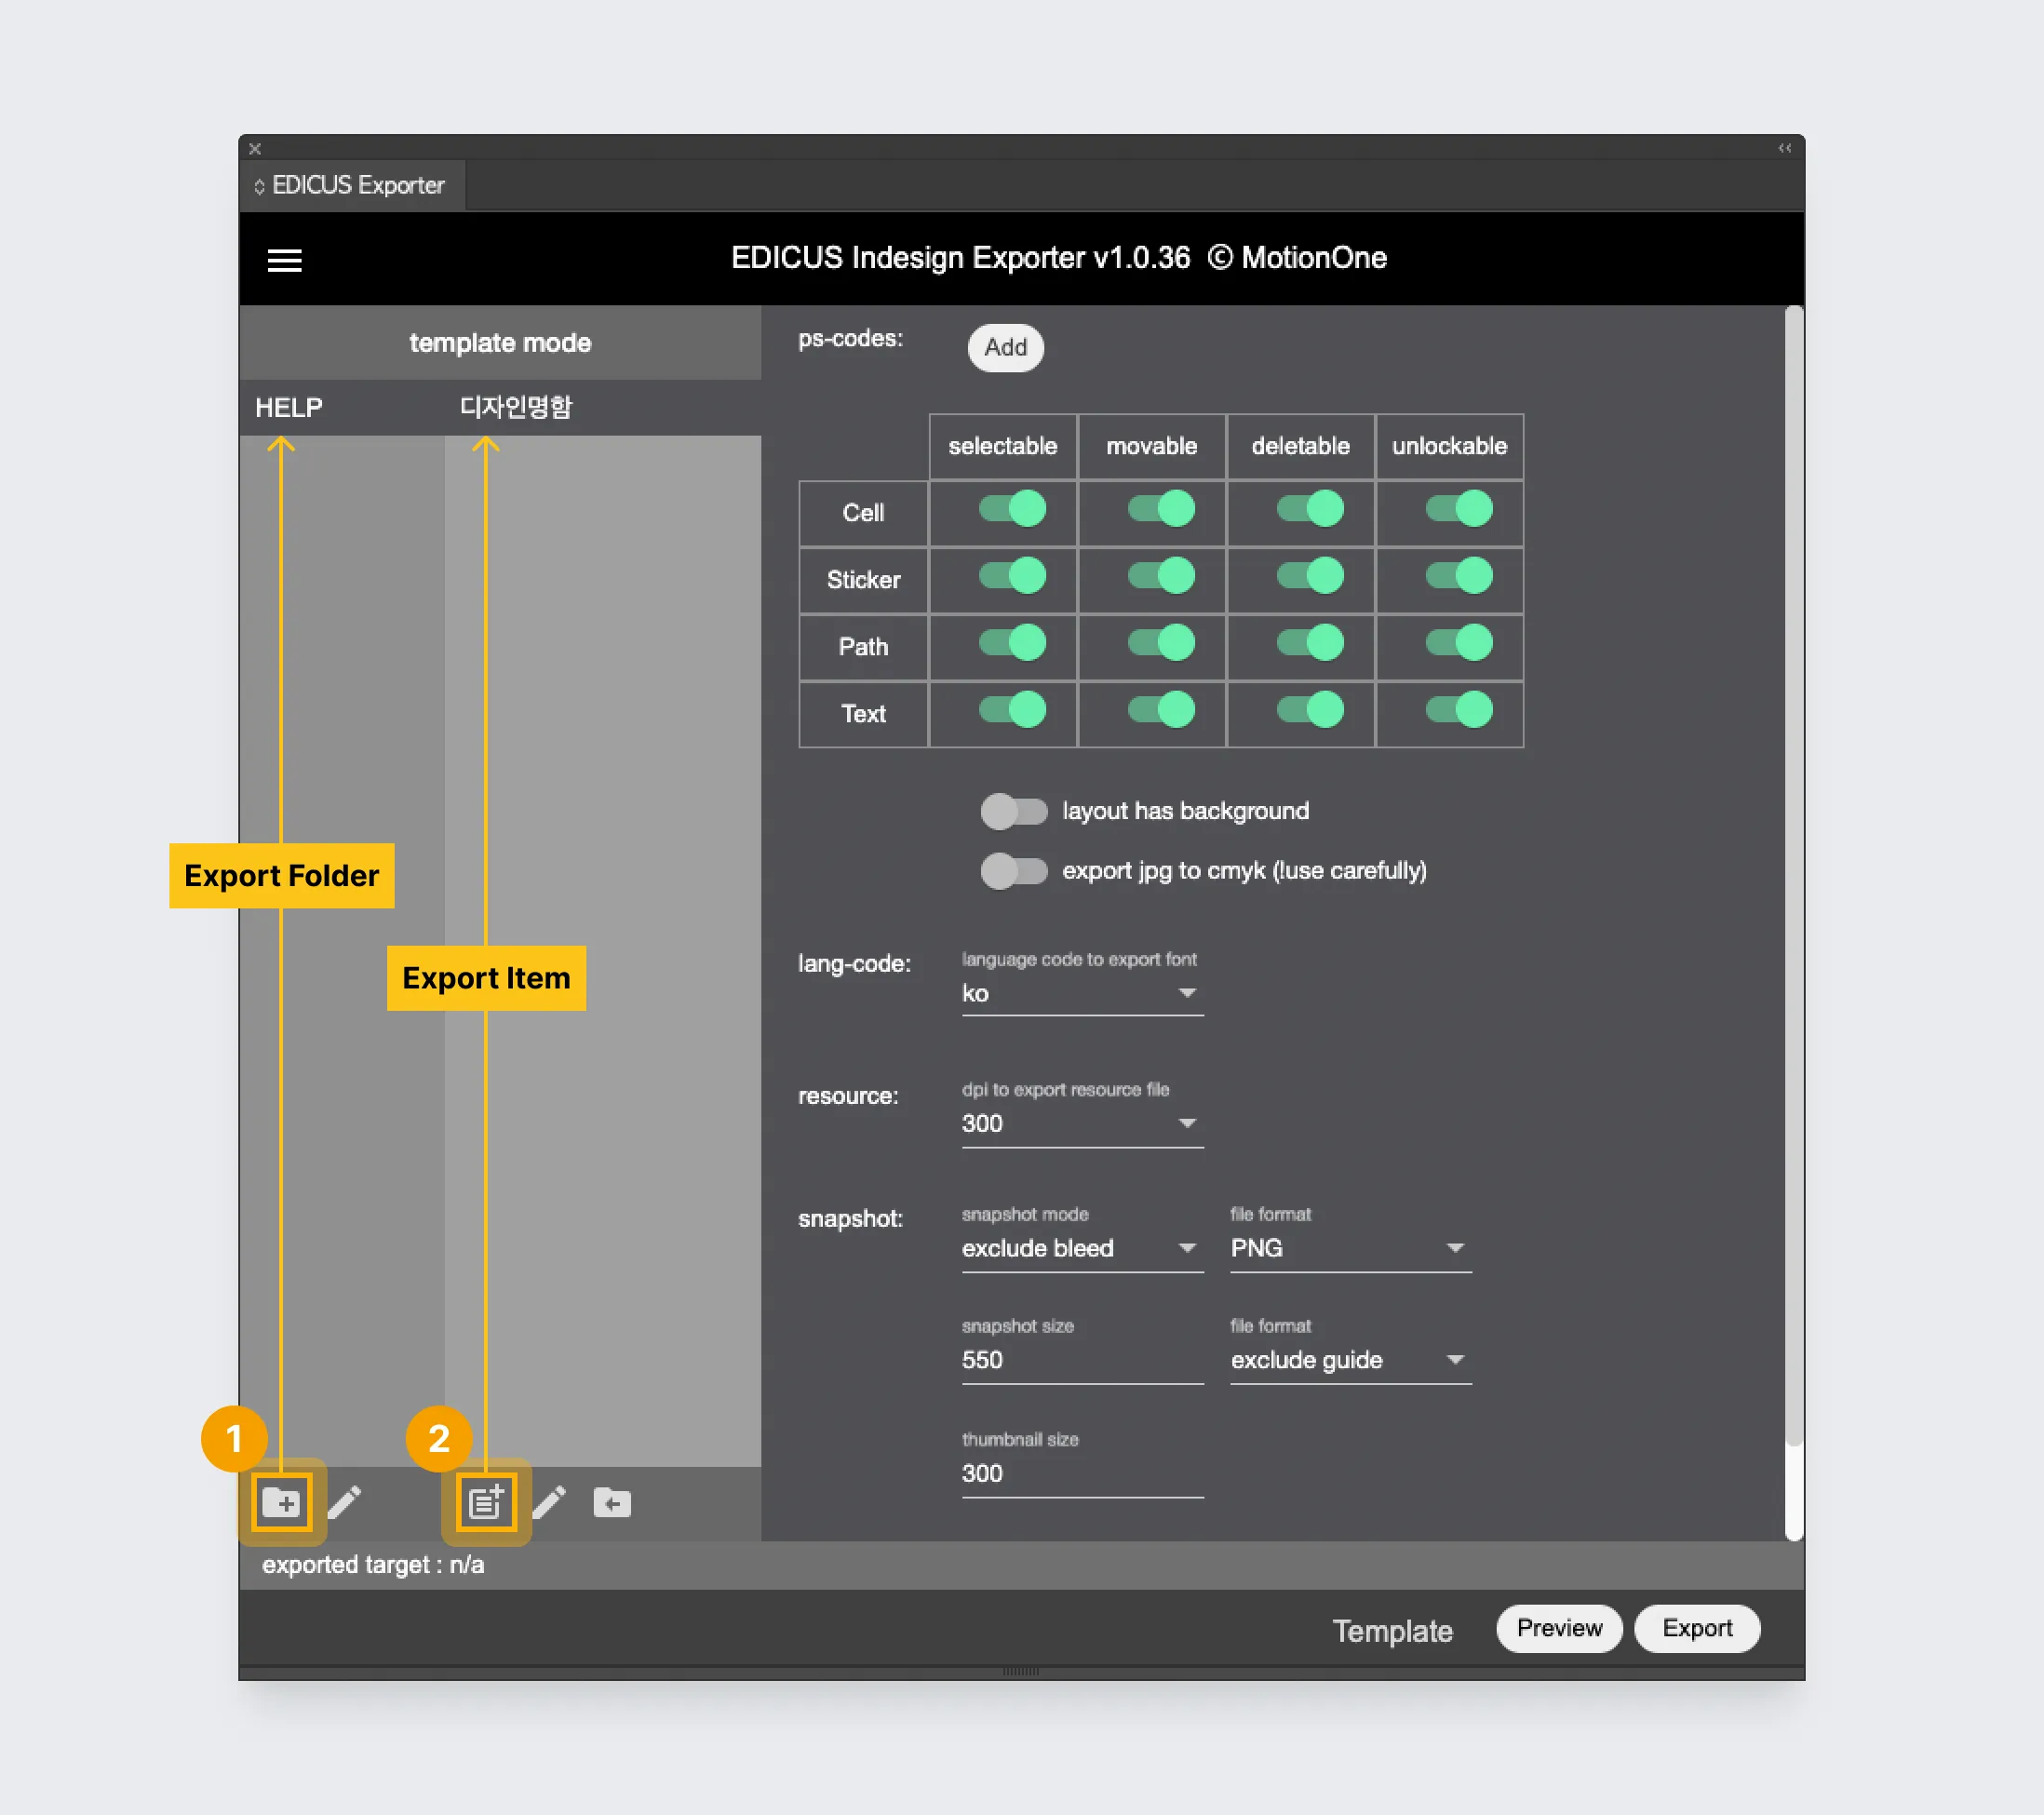Click the add export folder icon
This screenshot has height=1815, width=2044.
282,1502
